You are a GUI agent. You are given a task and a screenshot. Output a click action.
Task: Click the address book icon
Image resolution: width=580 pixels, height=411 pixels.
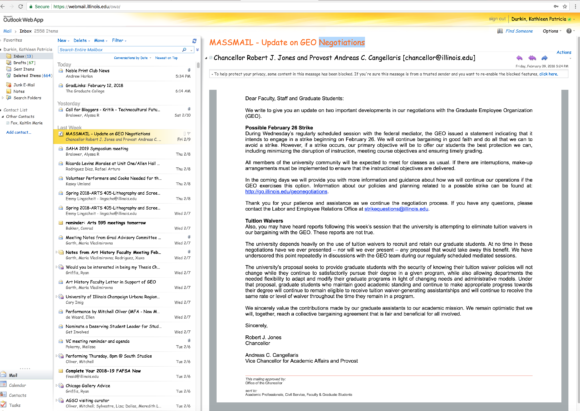point(500,31)
